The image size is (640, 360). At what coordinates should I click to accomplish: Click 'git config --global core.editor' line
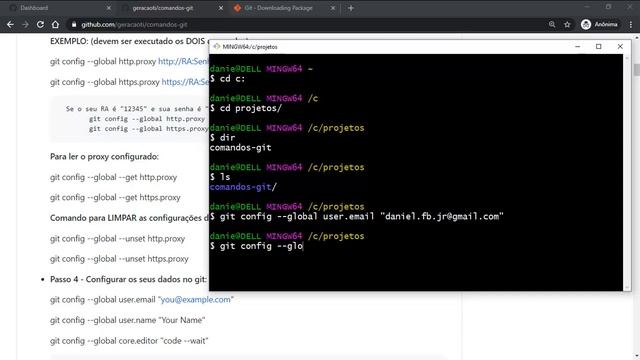click(129, 340)
